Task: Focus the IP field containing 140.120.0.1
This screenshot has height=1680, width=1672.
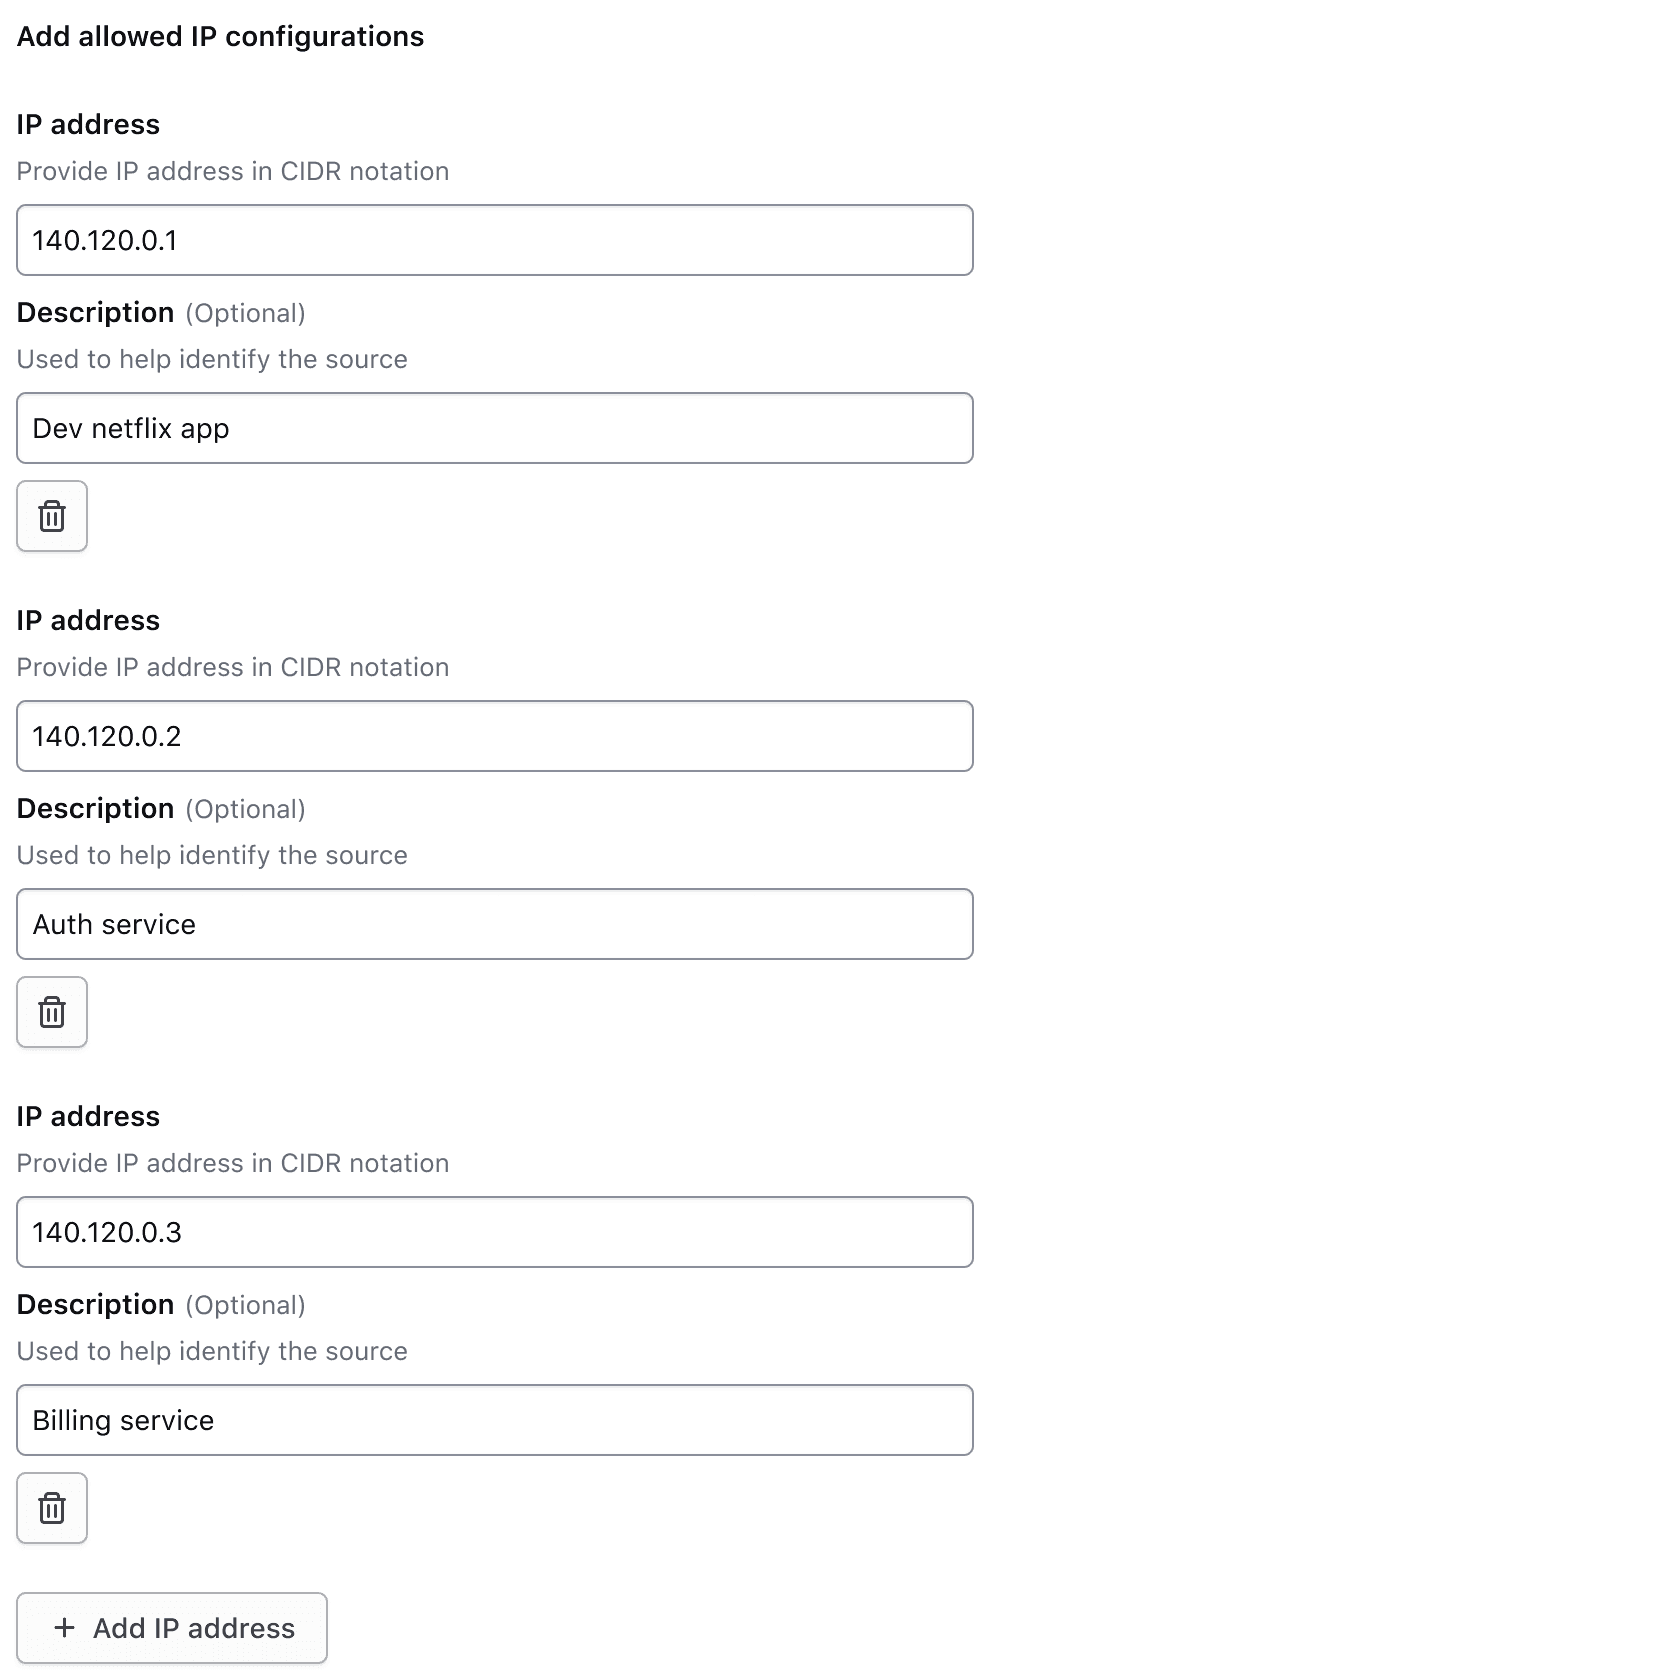Action: click(x=494, y=240)
